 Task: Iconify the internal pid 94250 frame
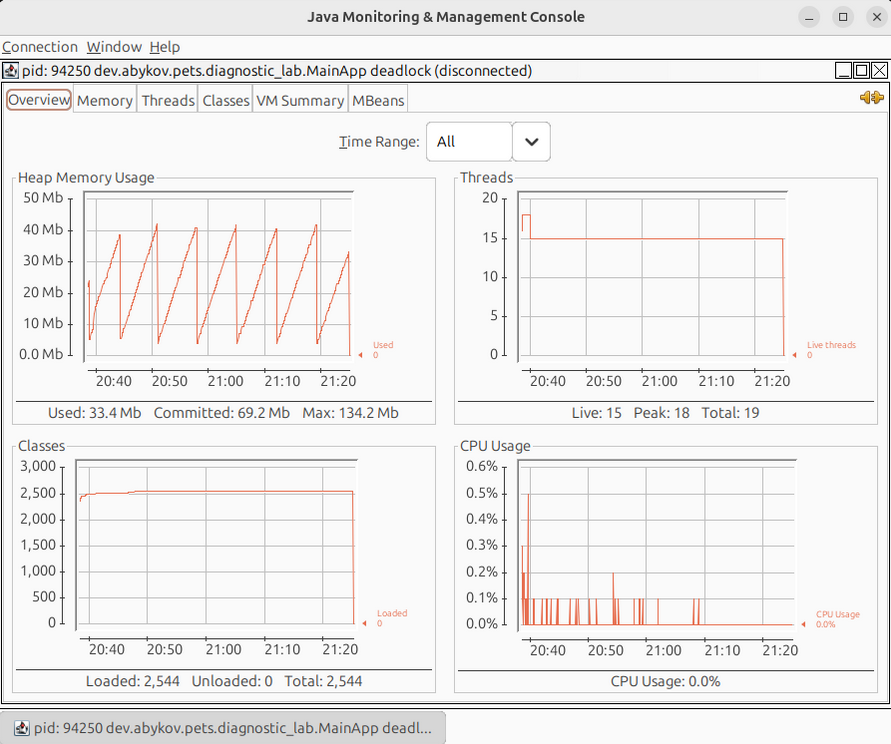click(844, 71)
